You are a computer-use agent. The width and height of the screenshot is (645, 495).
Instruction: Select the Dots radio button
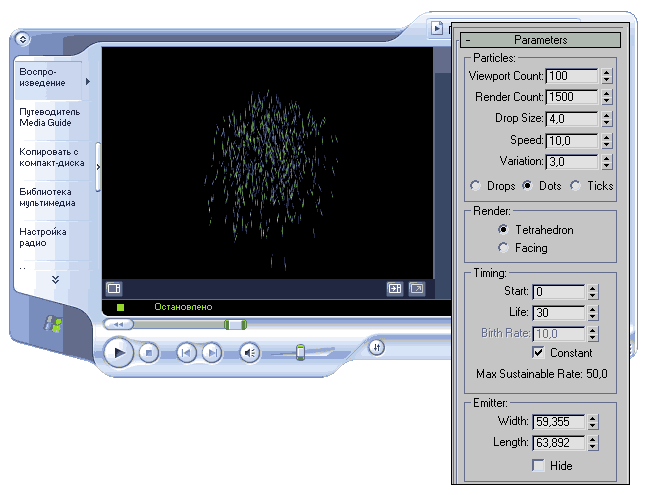tap(527, 185)
